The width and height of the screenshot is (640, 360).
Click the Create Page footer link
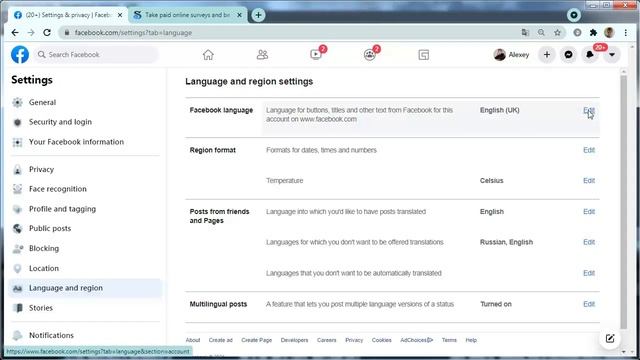tap(256, 340)
